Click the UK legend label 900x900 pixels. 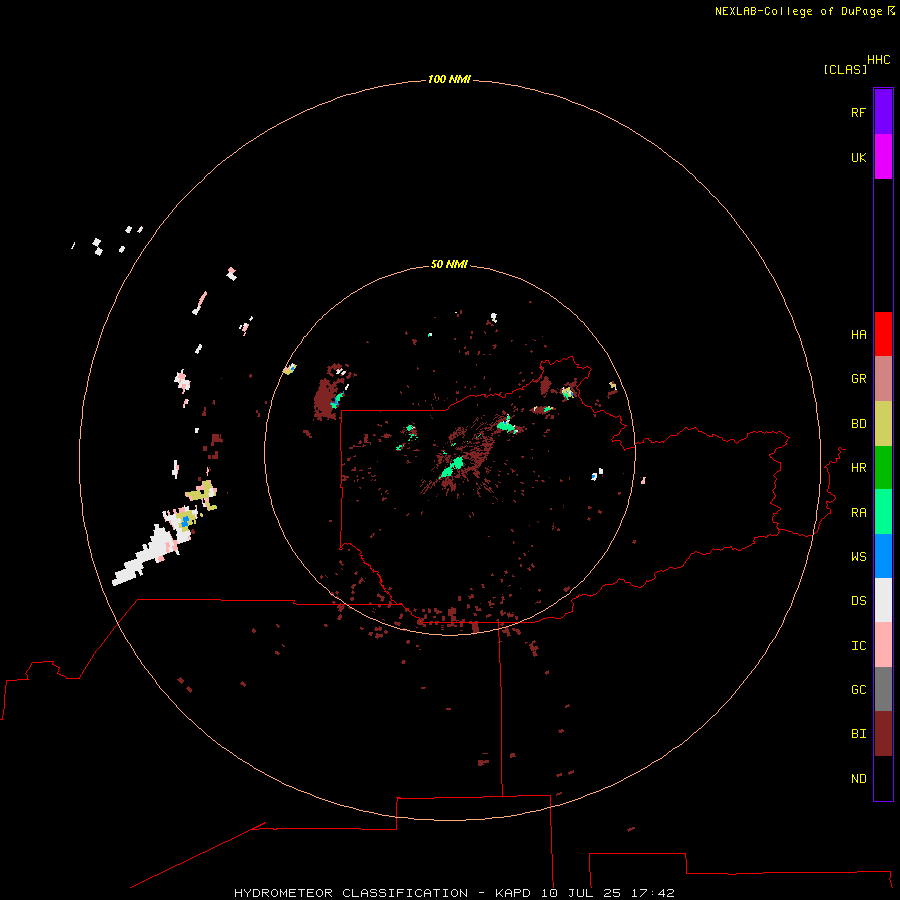858,157
